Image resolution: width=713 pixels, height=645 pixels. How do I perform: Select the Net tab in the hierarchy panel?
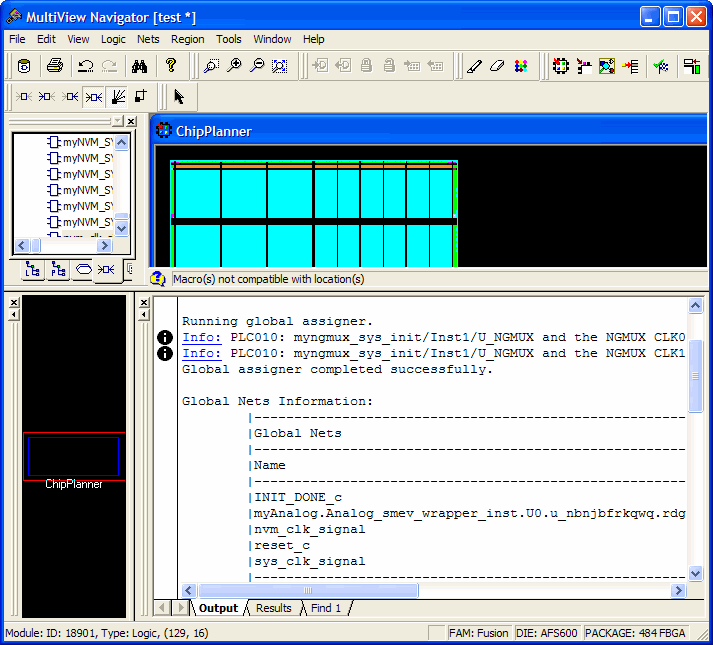pos(106,270)
